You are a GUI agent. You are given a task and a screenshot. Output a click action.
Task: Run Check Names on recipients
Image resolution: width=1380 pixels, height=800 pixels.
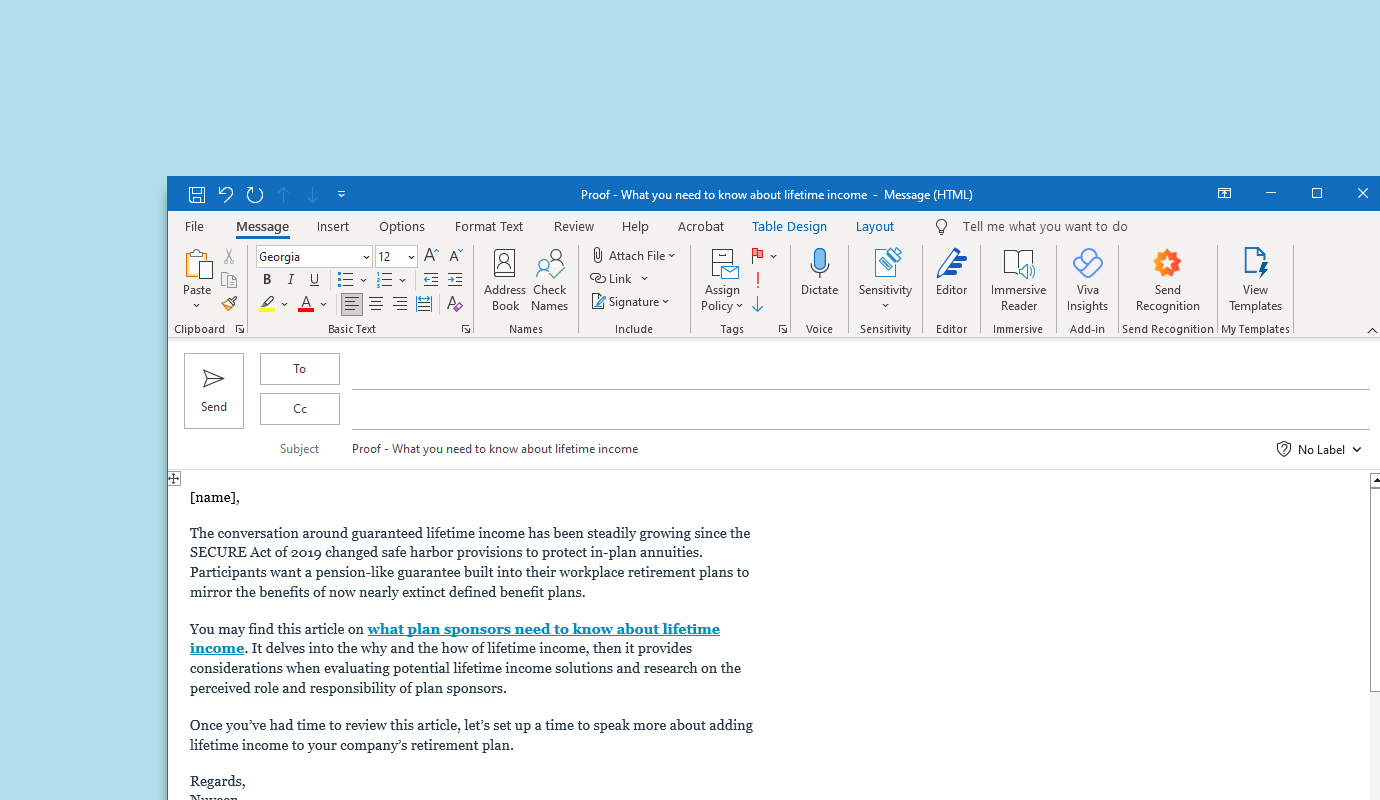click(549, 279)
